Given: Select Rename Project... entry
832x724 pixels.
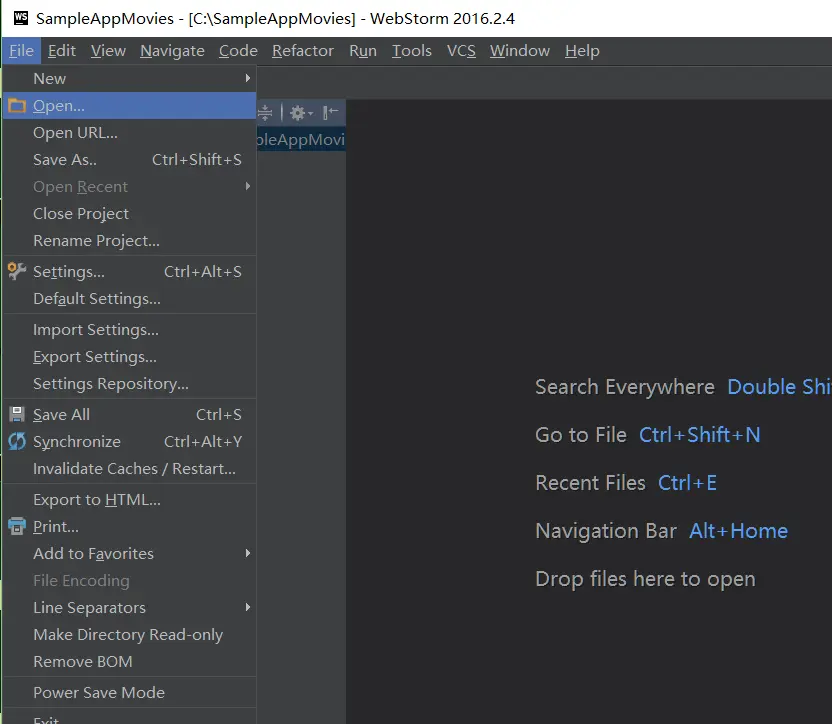Looking at the screenshot, I should pyautogui.click(x=129, y=240).
